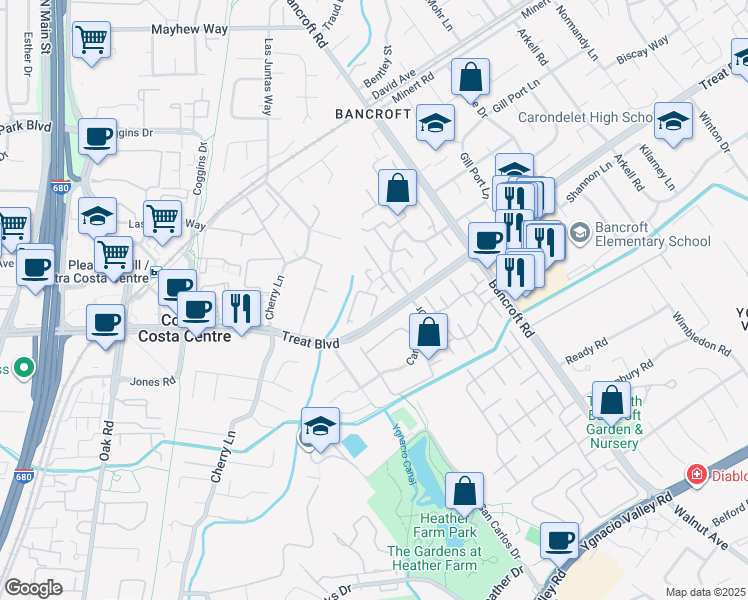The height and width of the screenshot is (600, 748).
Task: Select the shopping cart marker on Las Juntas Way label
Action: (x=162, y=222)
